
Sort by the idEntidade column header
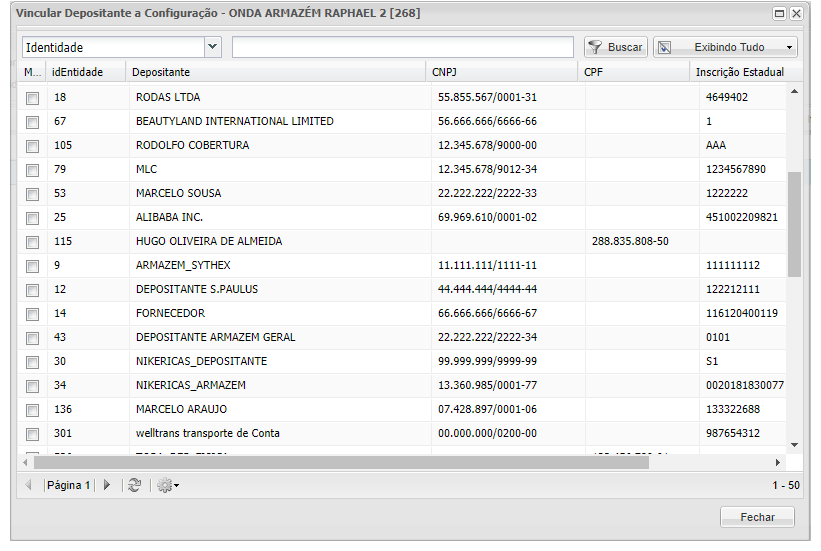86,72
